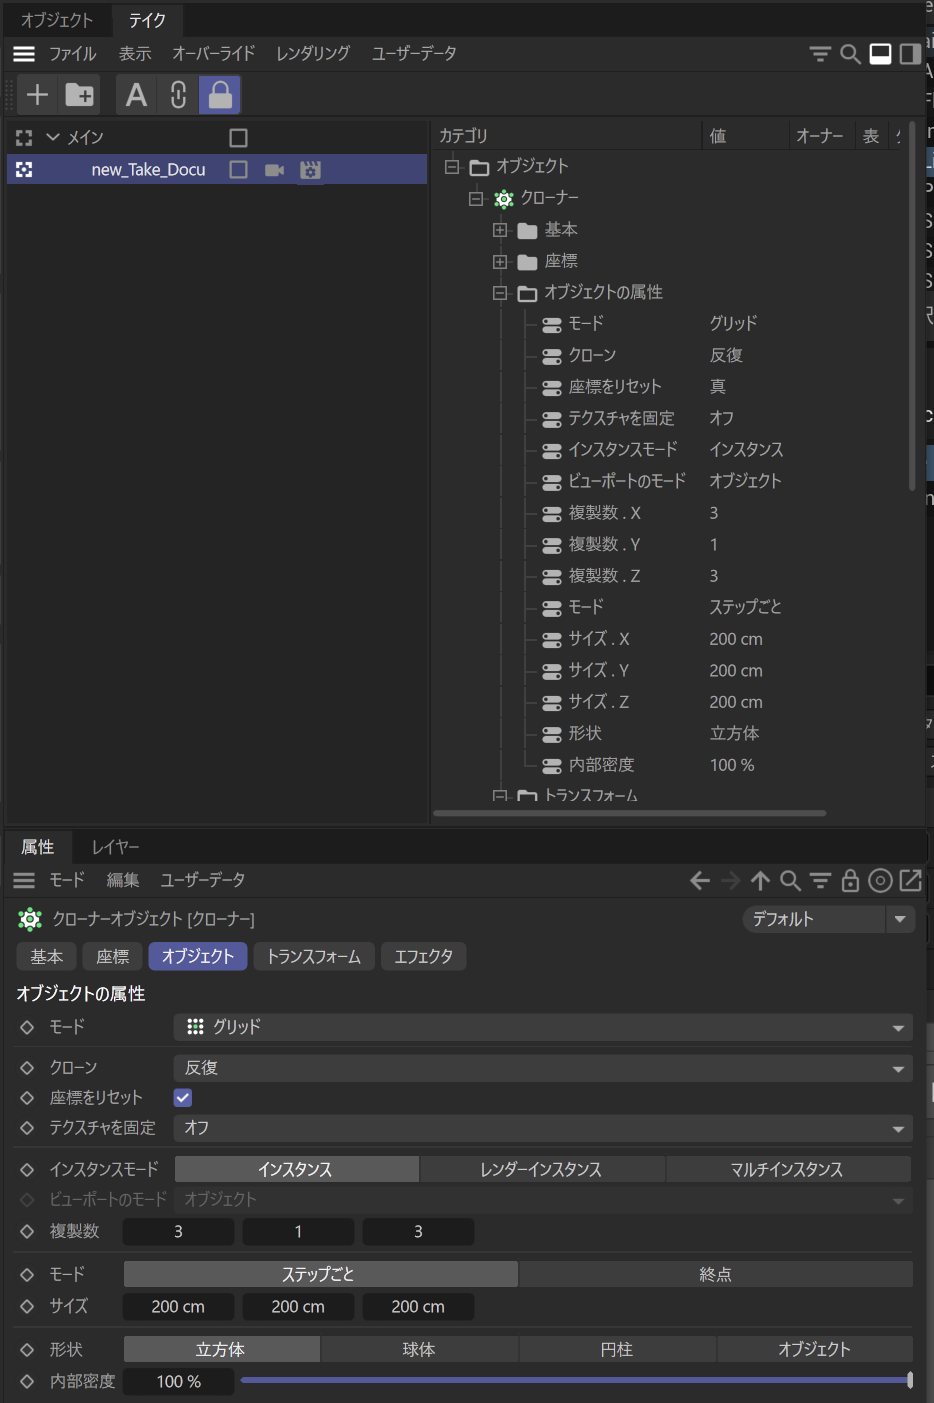Toggle keyframe diamond beside 内部密度
Screen dimensions: 934x1403
(x=27, y=1382)
